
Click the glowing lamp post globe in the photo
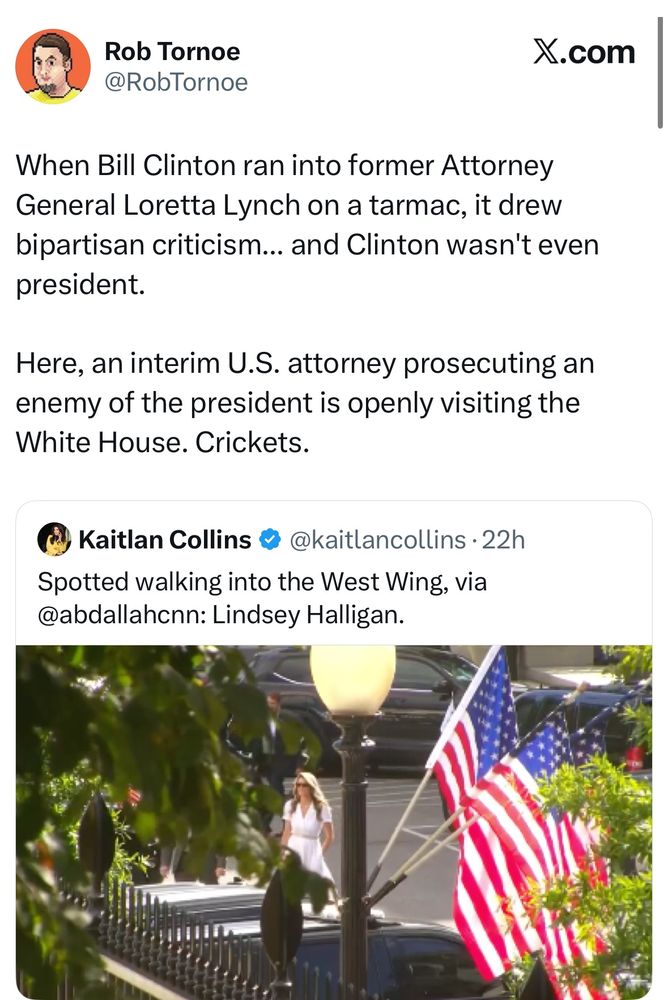click(x=352, y=680)
